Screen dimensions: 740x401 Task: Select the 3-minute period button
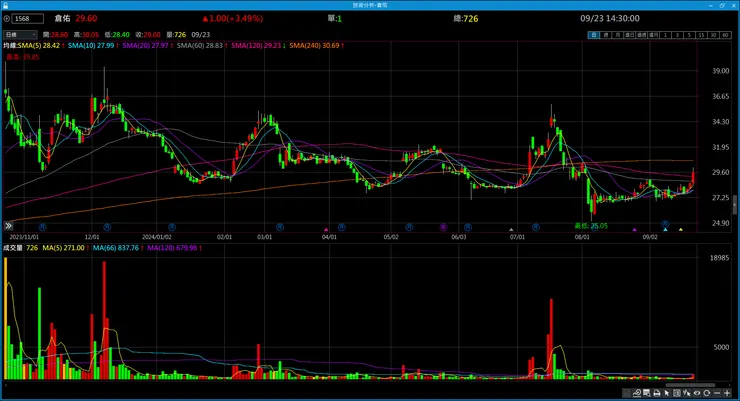click(677, 35)
